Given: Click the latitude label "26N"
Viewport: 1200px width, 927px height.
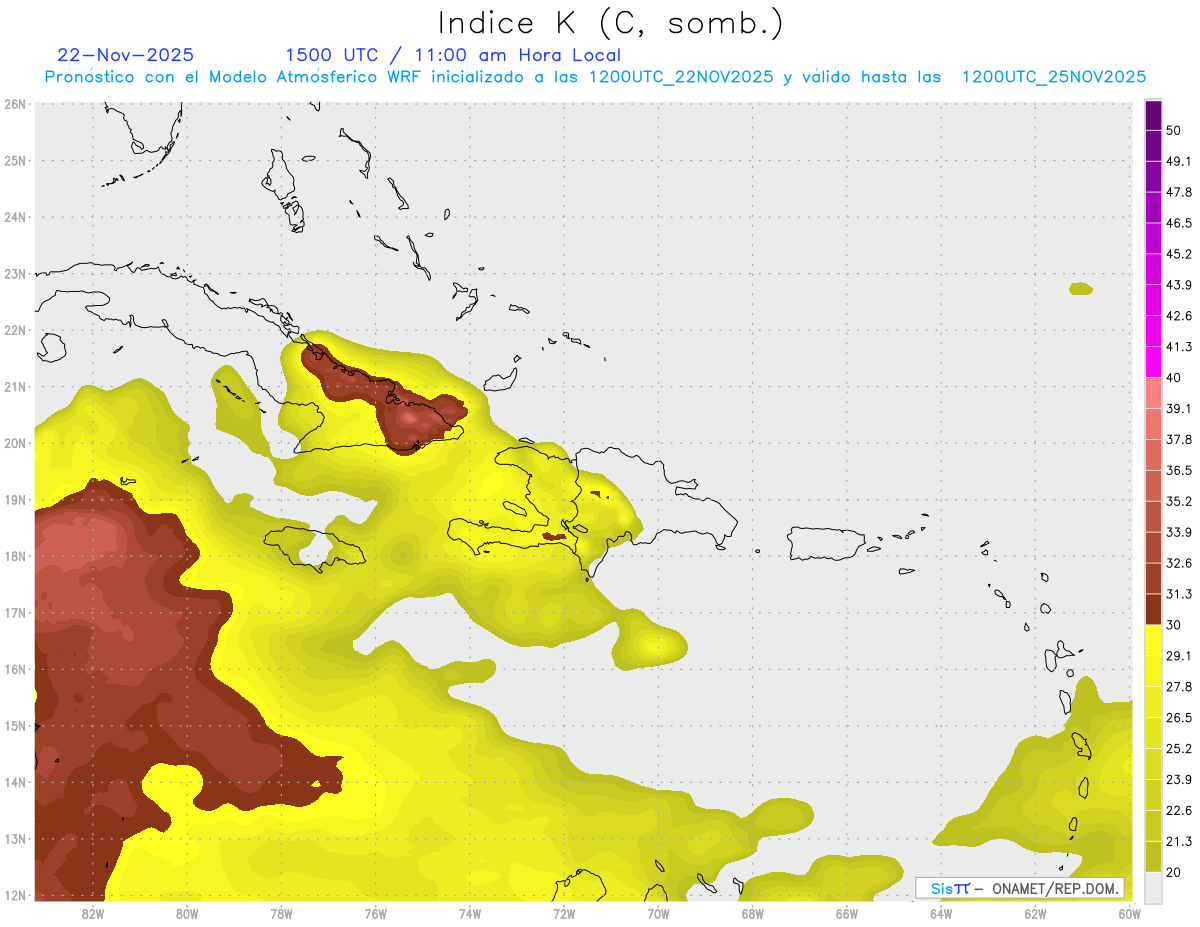Looking at the screenshot, I should (x=15, y=104).
